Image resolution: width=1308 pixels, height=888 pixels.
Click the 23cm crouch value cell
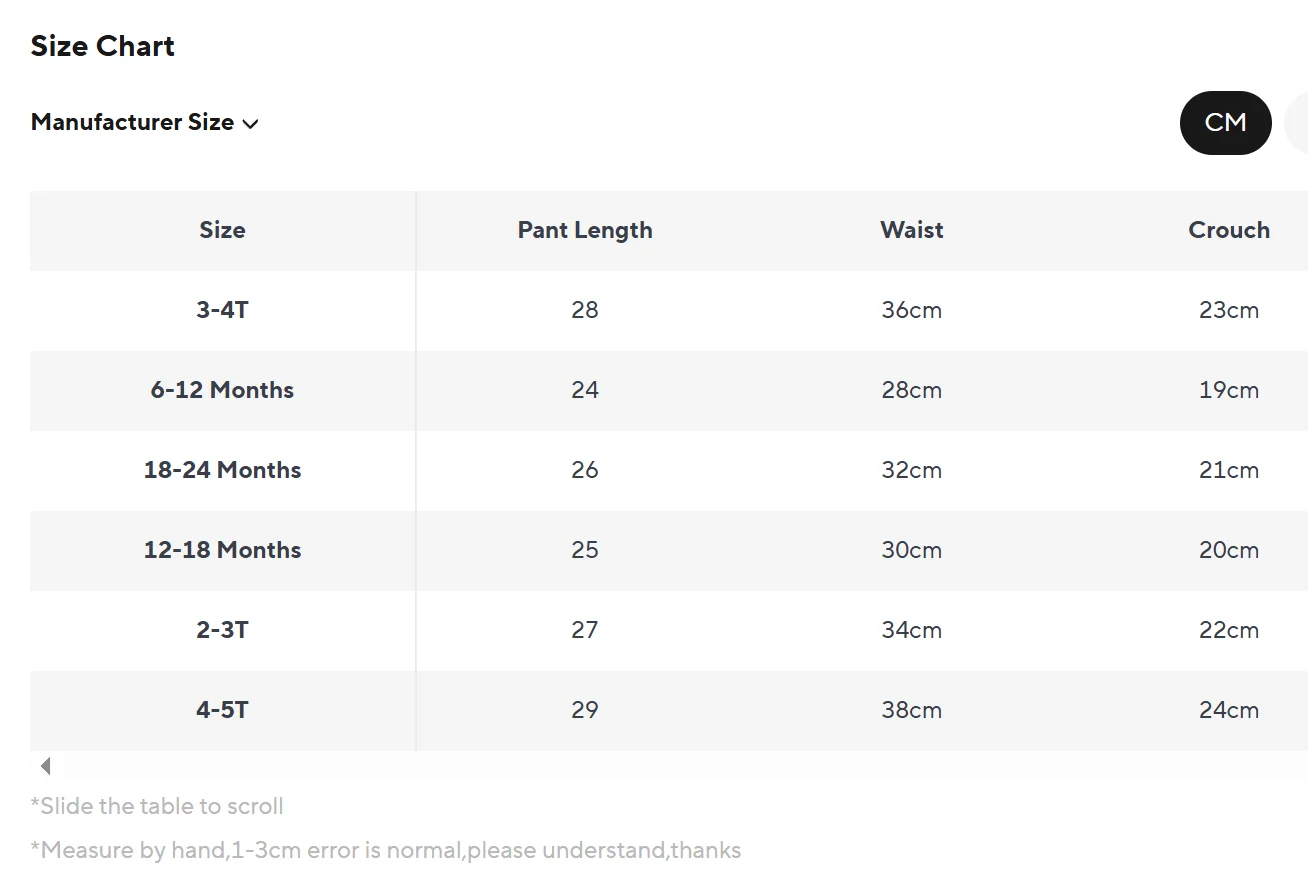(x=1229, y=310)
